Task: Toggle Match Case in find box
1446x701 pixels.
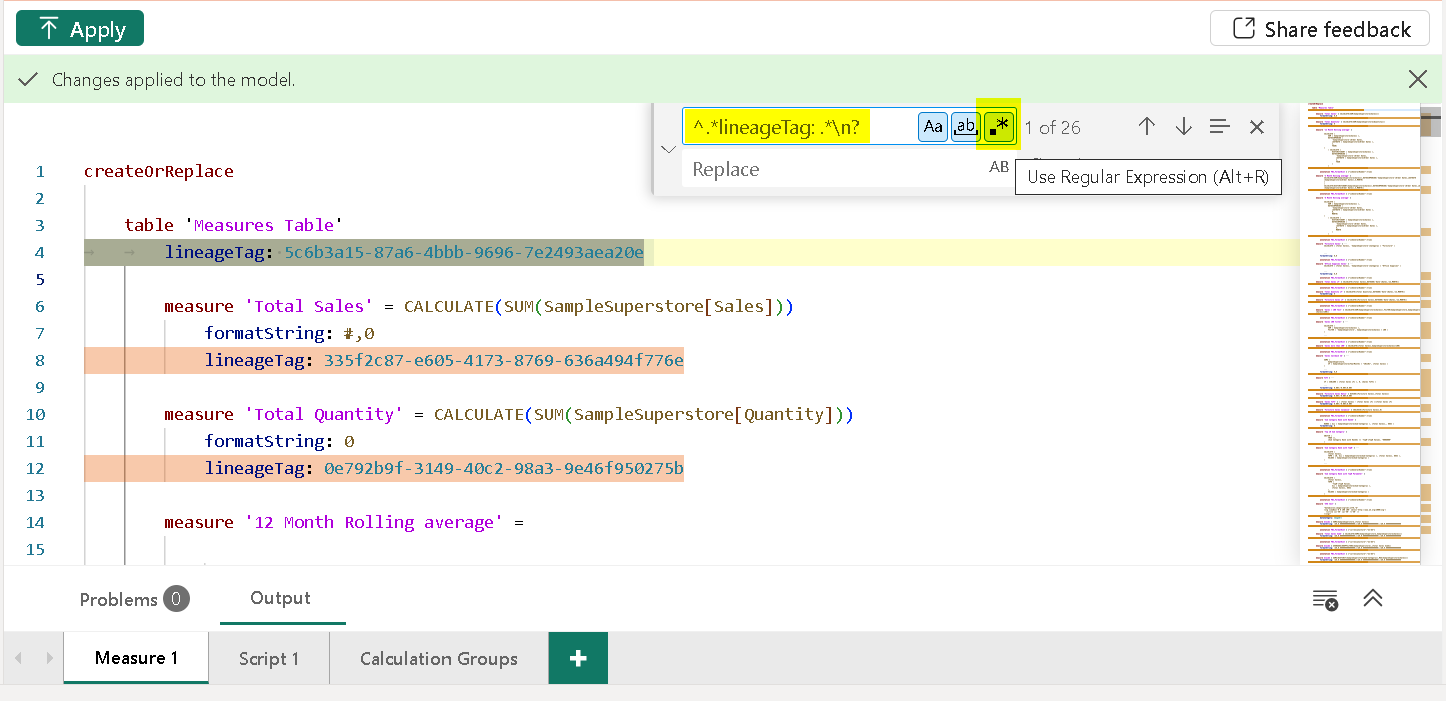Action: [932, 127]
